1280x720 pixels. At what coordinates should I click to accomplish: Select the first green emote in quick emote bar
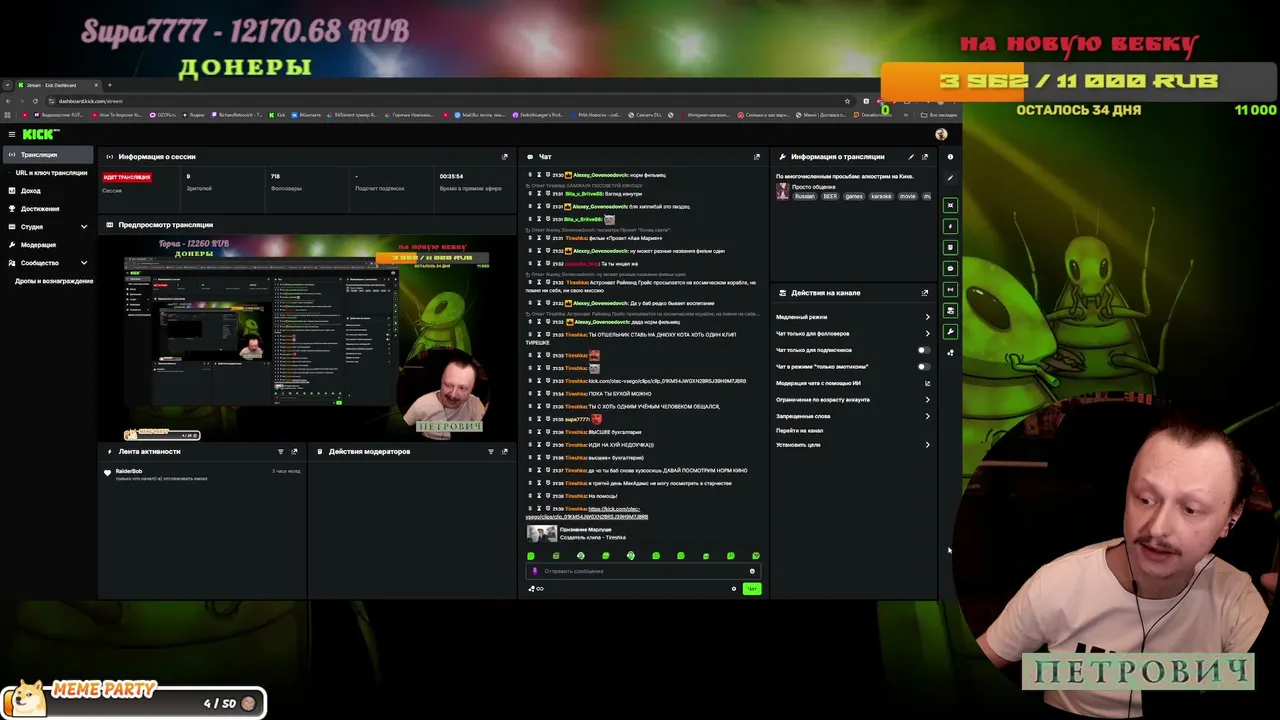pyautogui.click(x=531, y=556)
